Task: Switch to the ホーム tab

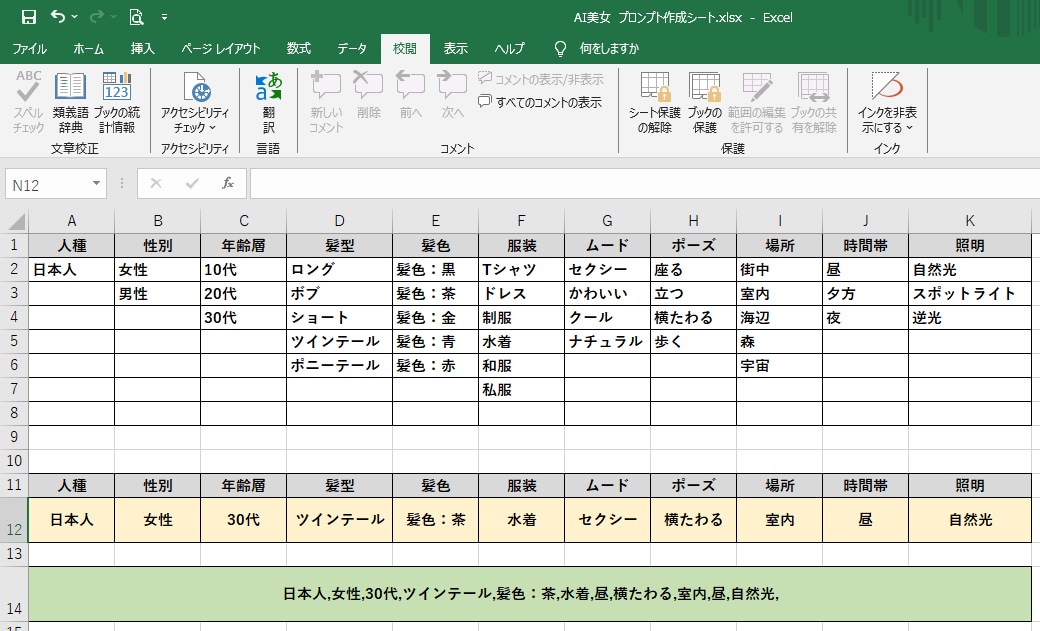Action: [x=88, y=48]
